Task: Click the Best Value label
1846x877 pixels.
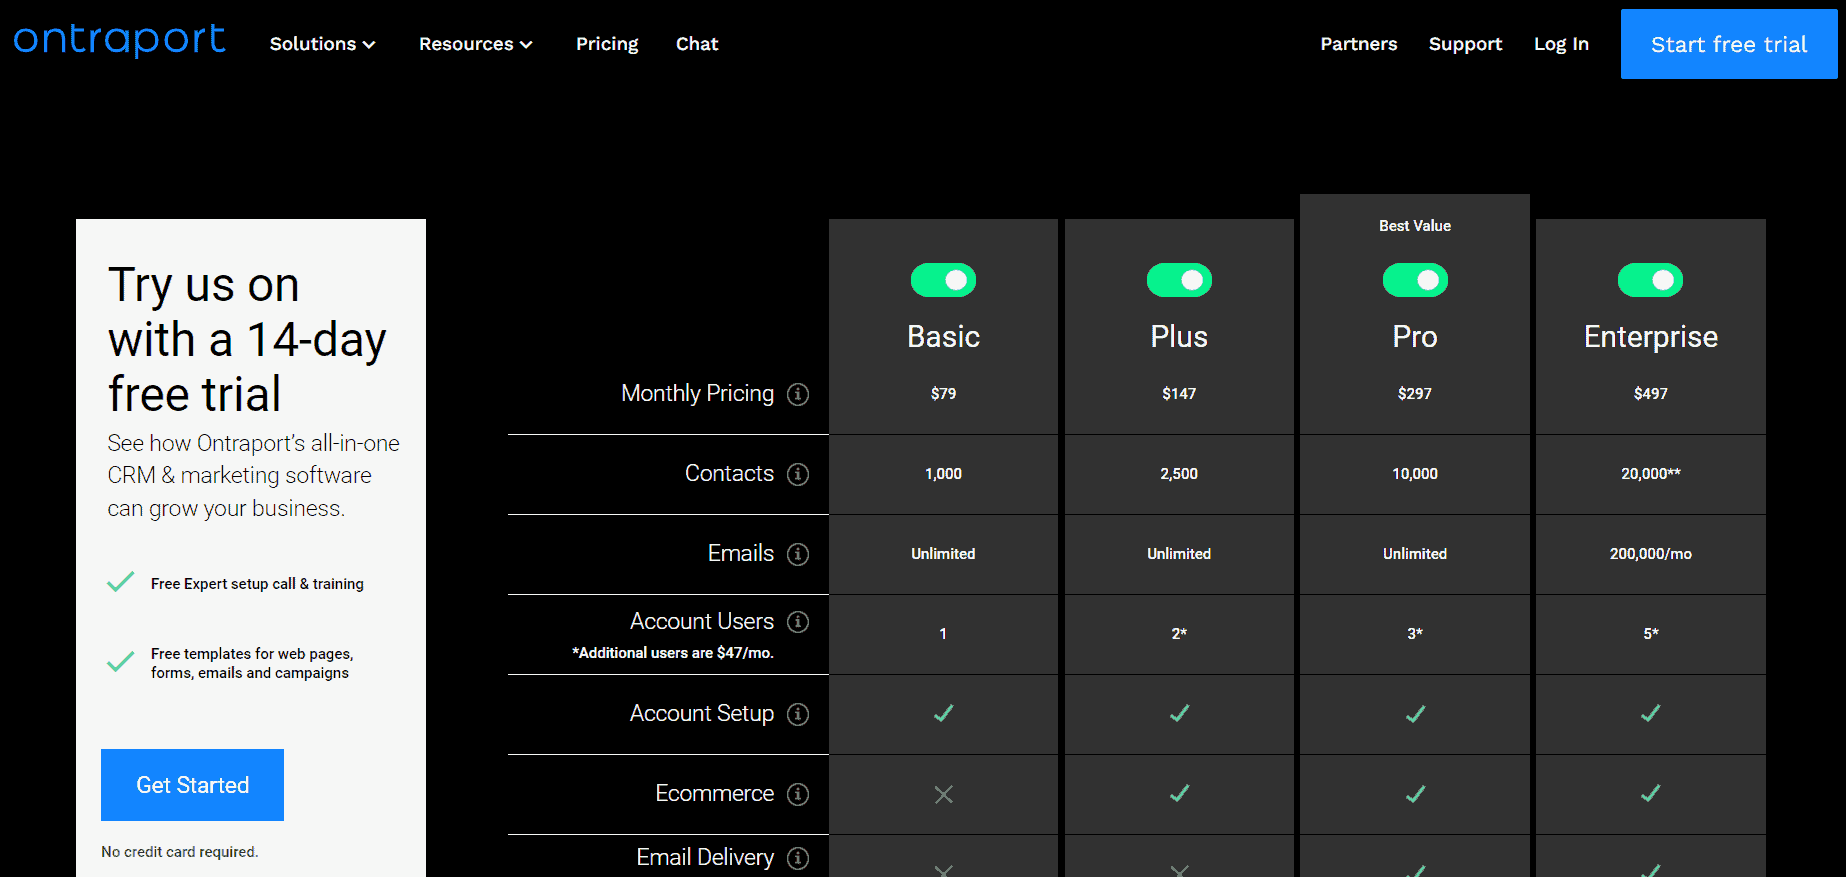Action: [1415, 226]
